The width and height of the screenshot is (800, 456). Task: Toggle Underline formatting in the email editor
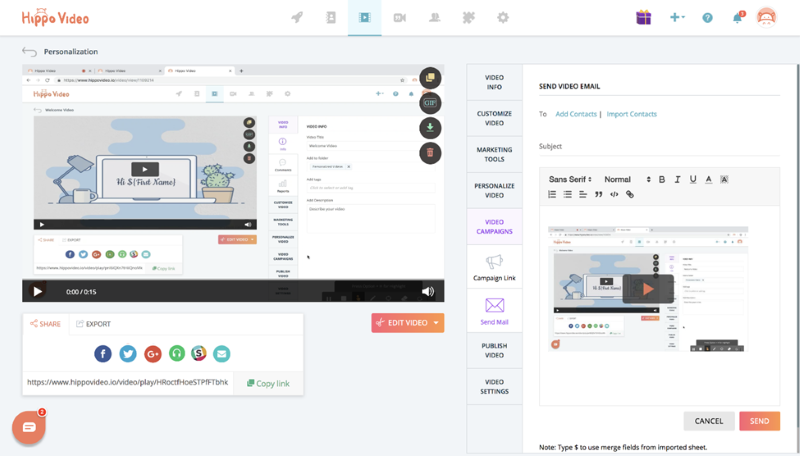coord(693,180)
